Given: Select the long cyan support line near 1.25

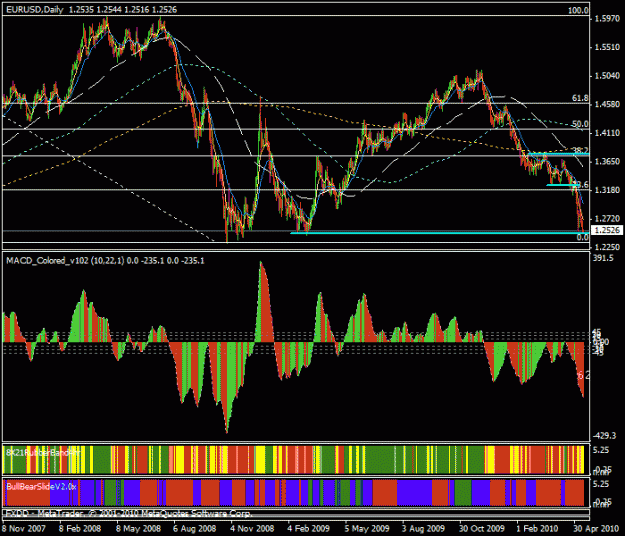Looking at the screenshot, I should tap(439, 233).
